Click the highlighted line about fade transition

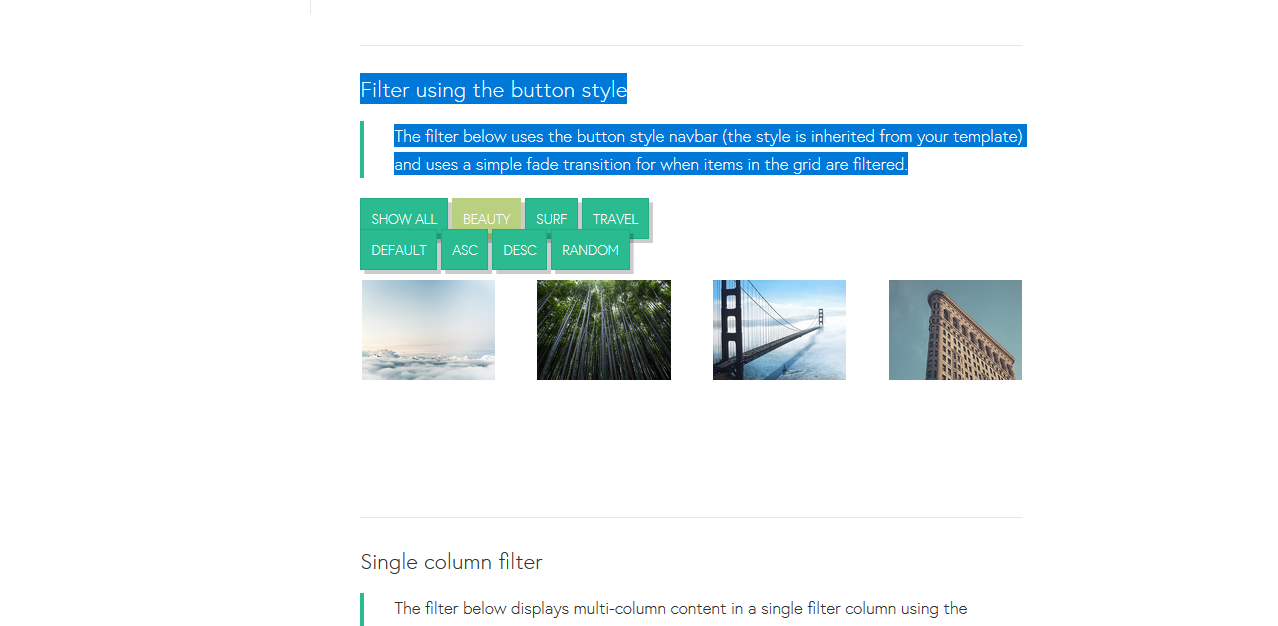click(x=651, y=164)
